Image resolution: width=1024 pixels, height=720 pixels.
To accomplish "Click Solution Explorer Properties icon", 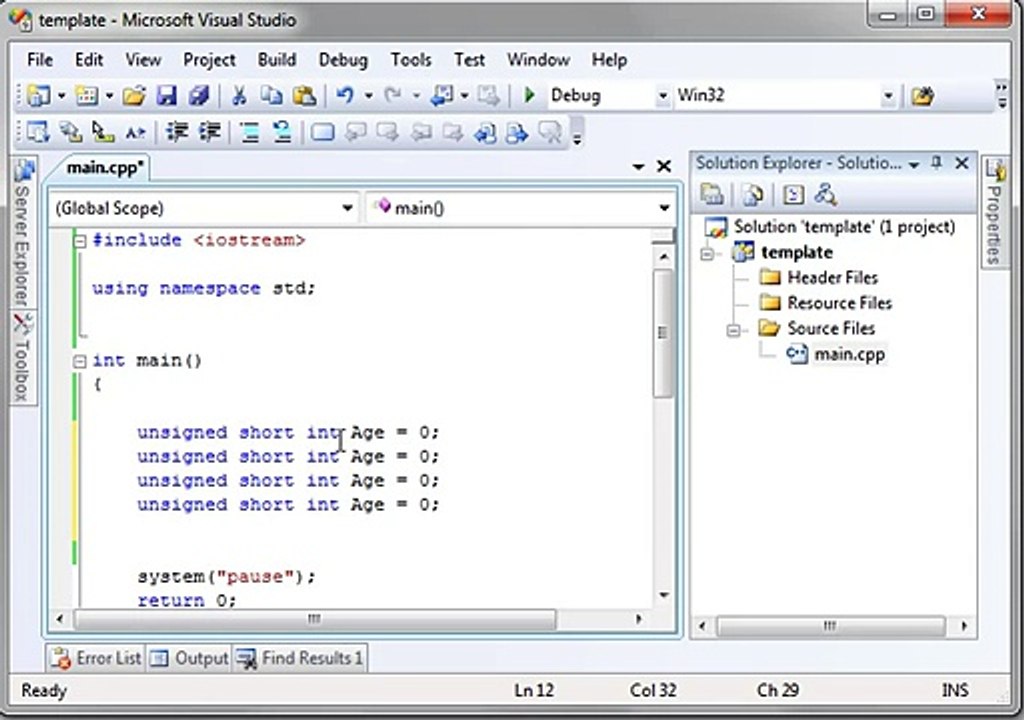I will [x=712, y=194].
